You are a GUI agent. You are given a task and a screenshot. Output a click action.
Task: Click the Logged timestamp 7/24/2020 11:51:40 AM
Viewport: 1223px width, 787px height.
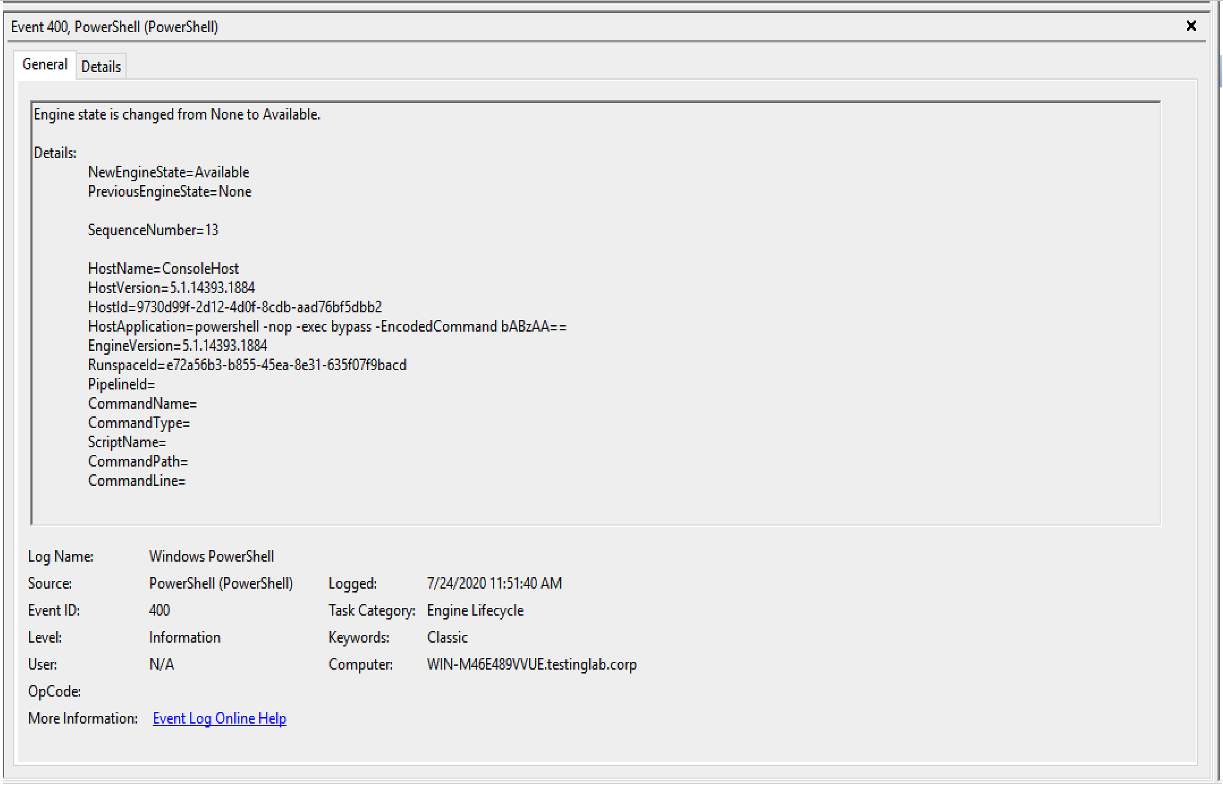[x=494, y=583]
